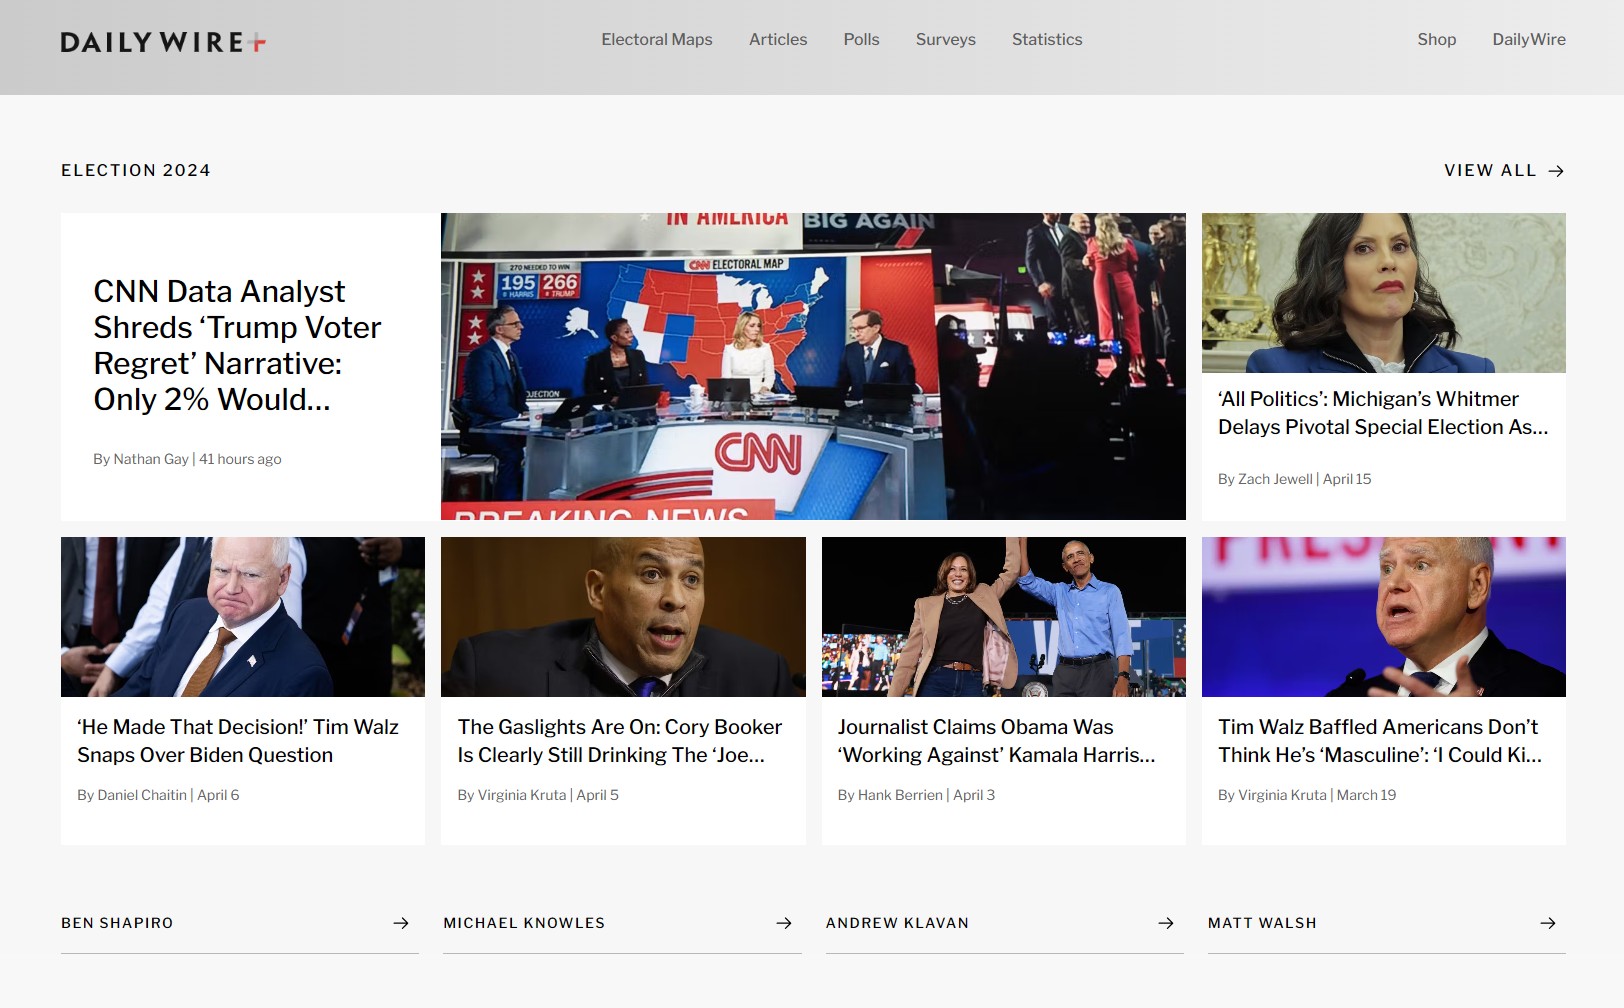Click the arrow next to Andrew Klavan
The width and height of the screenshot is (1624, 1008).
point(1166,923)
